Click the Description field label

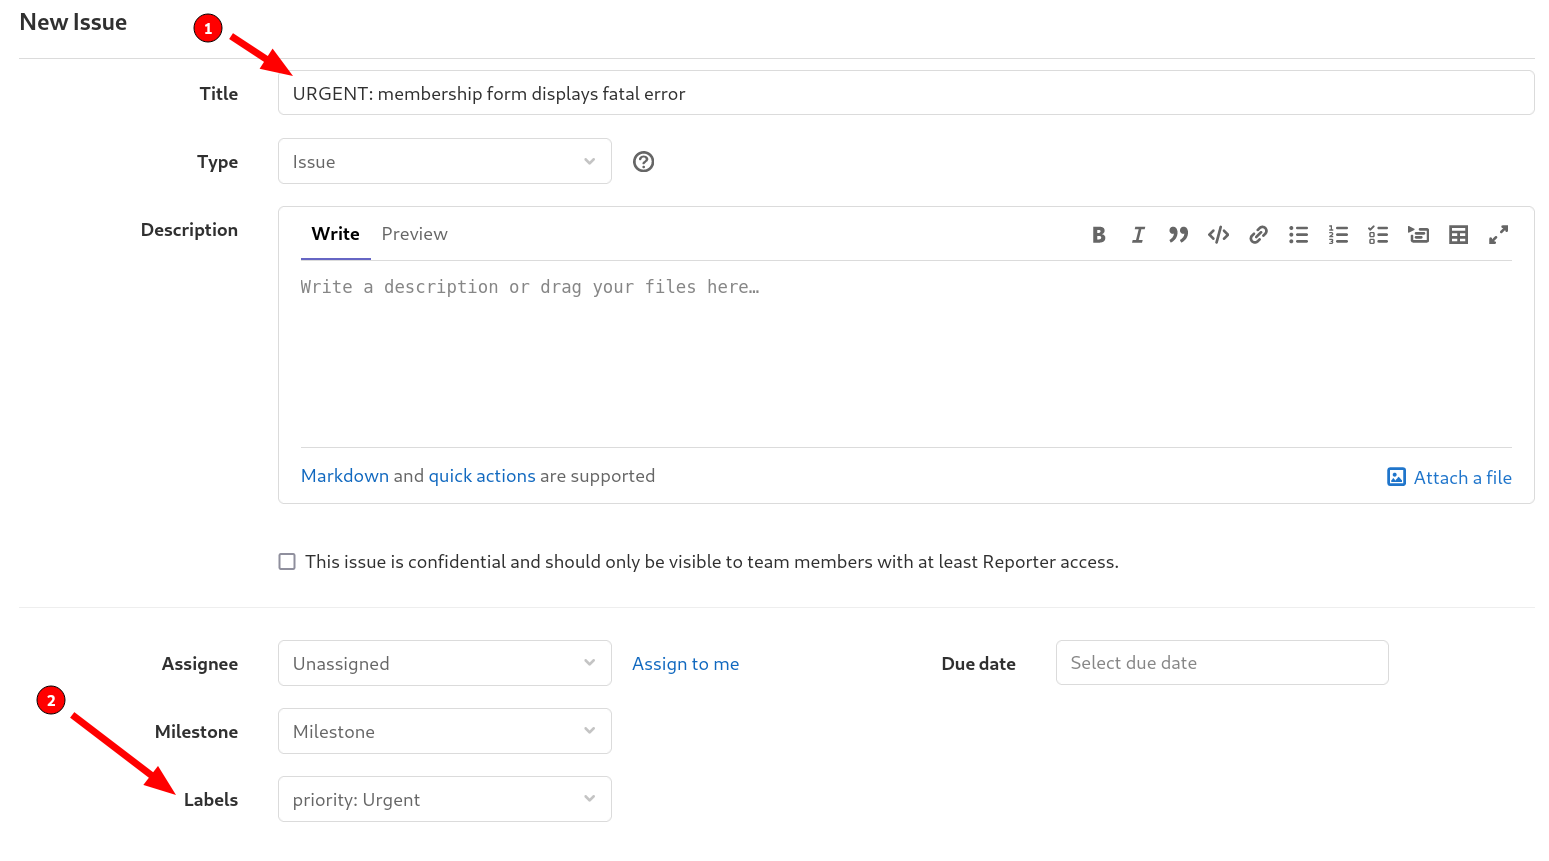[189, 230]
